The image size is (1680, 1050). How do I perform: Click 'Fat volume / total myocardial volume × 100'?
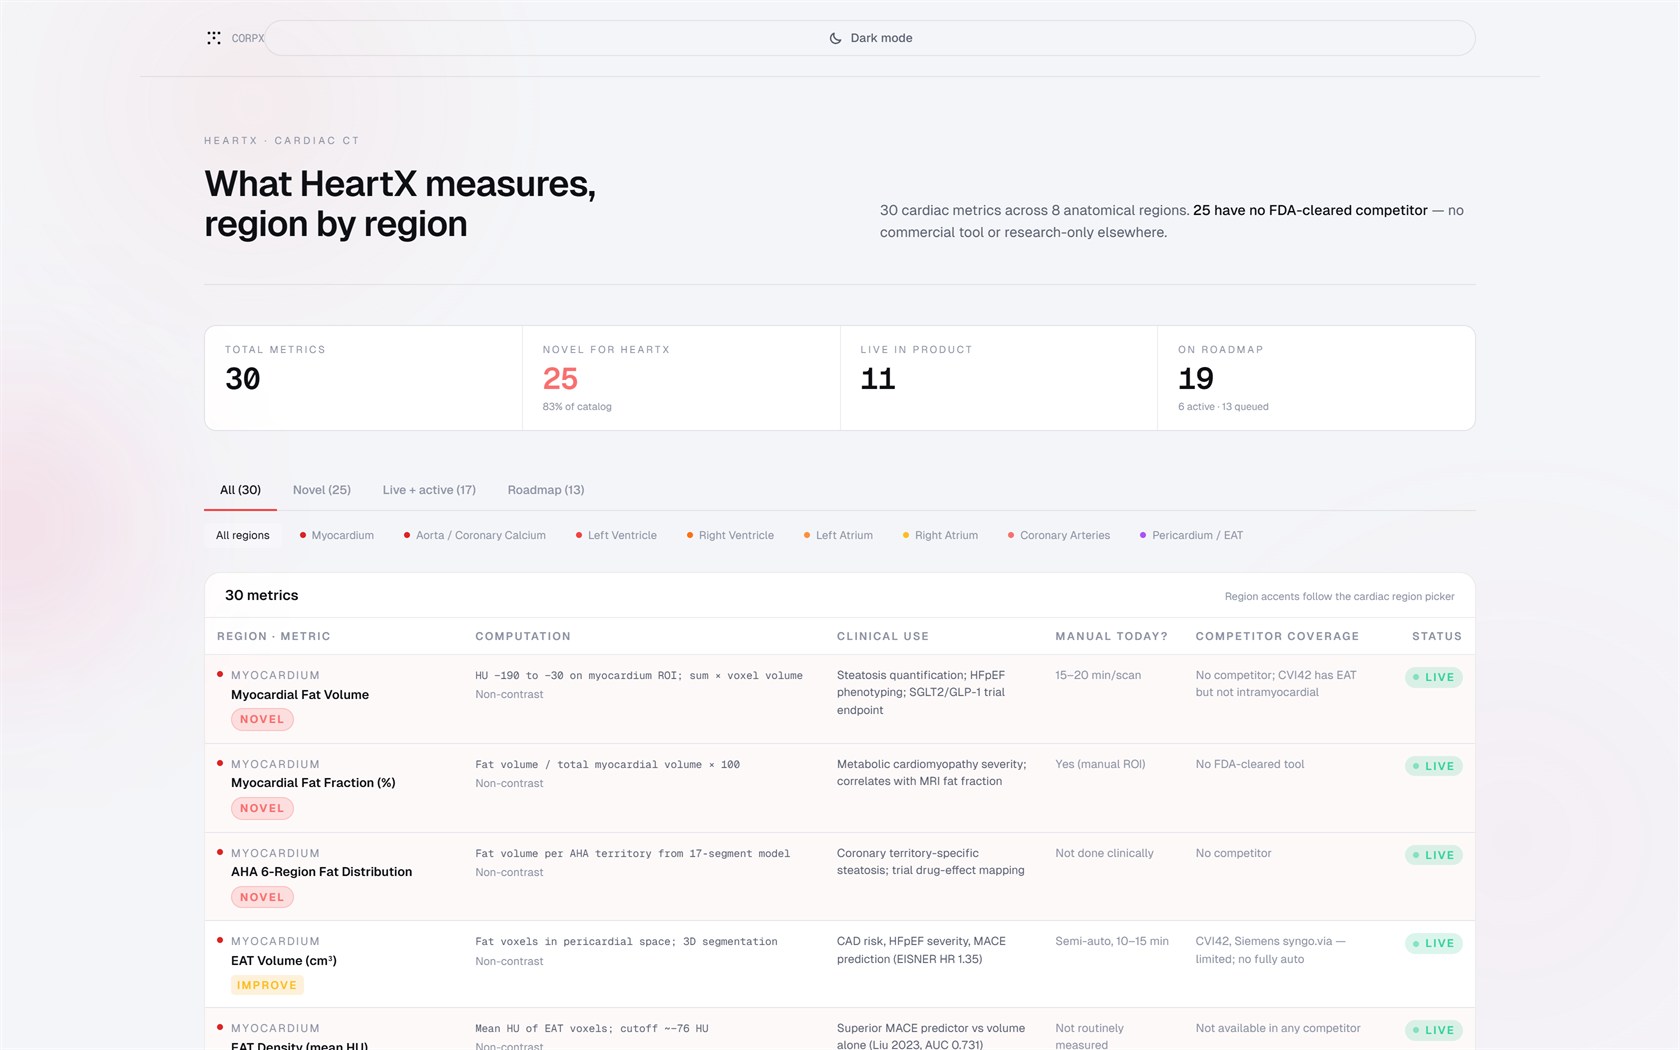coord(607,765)
